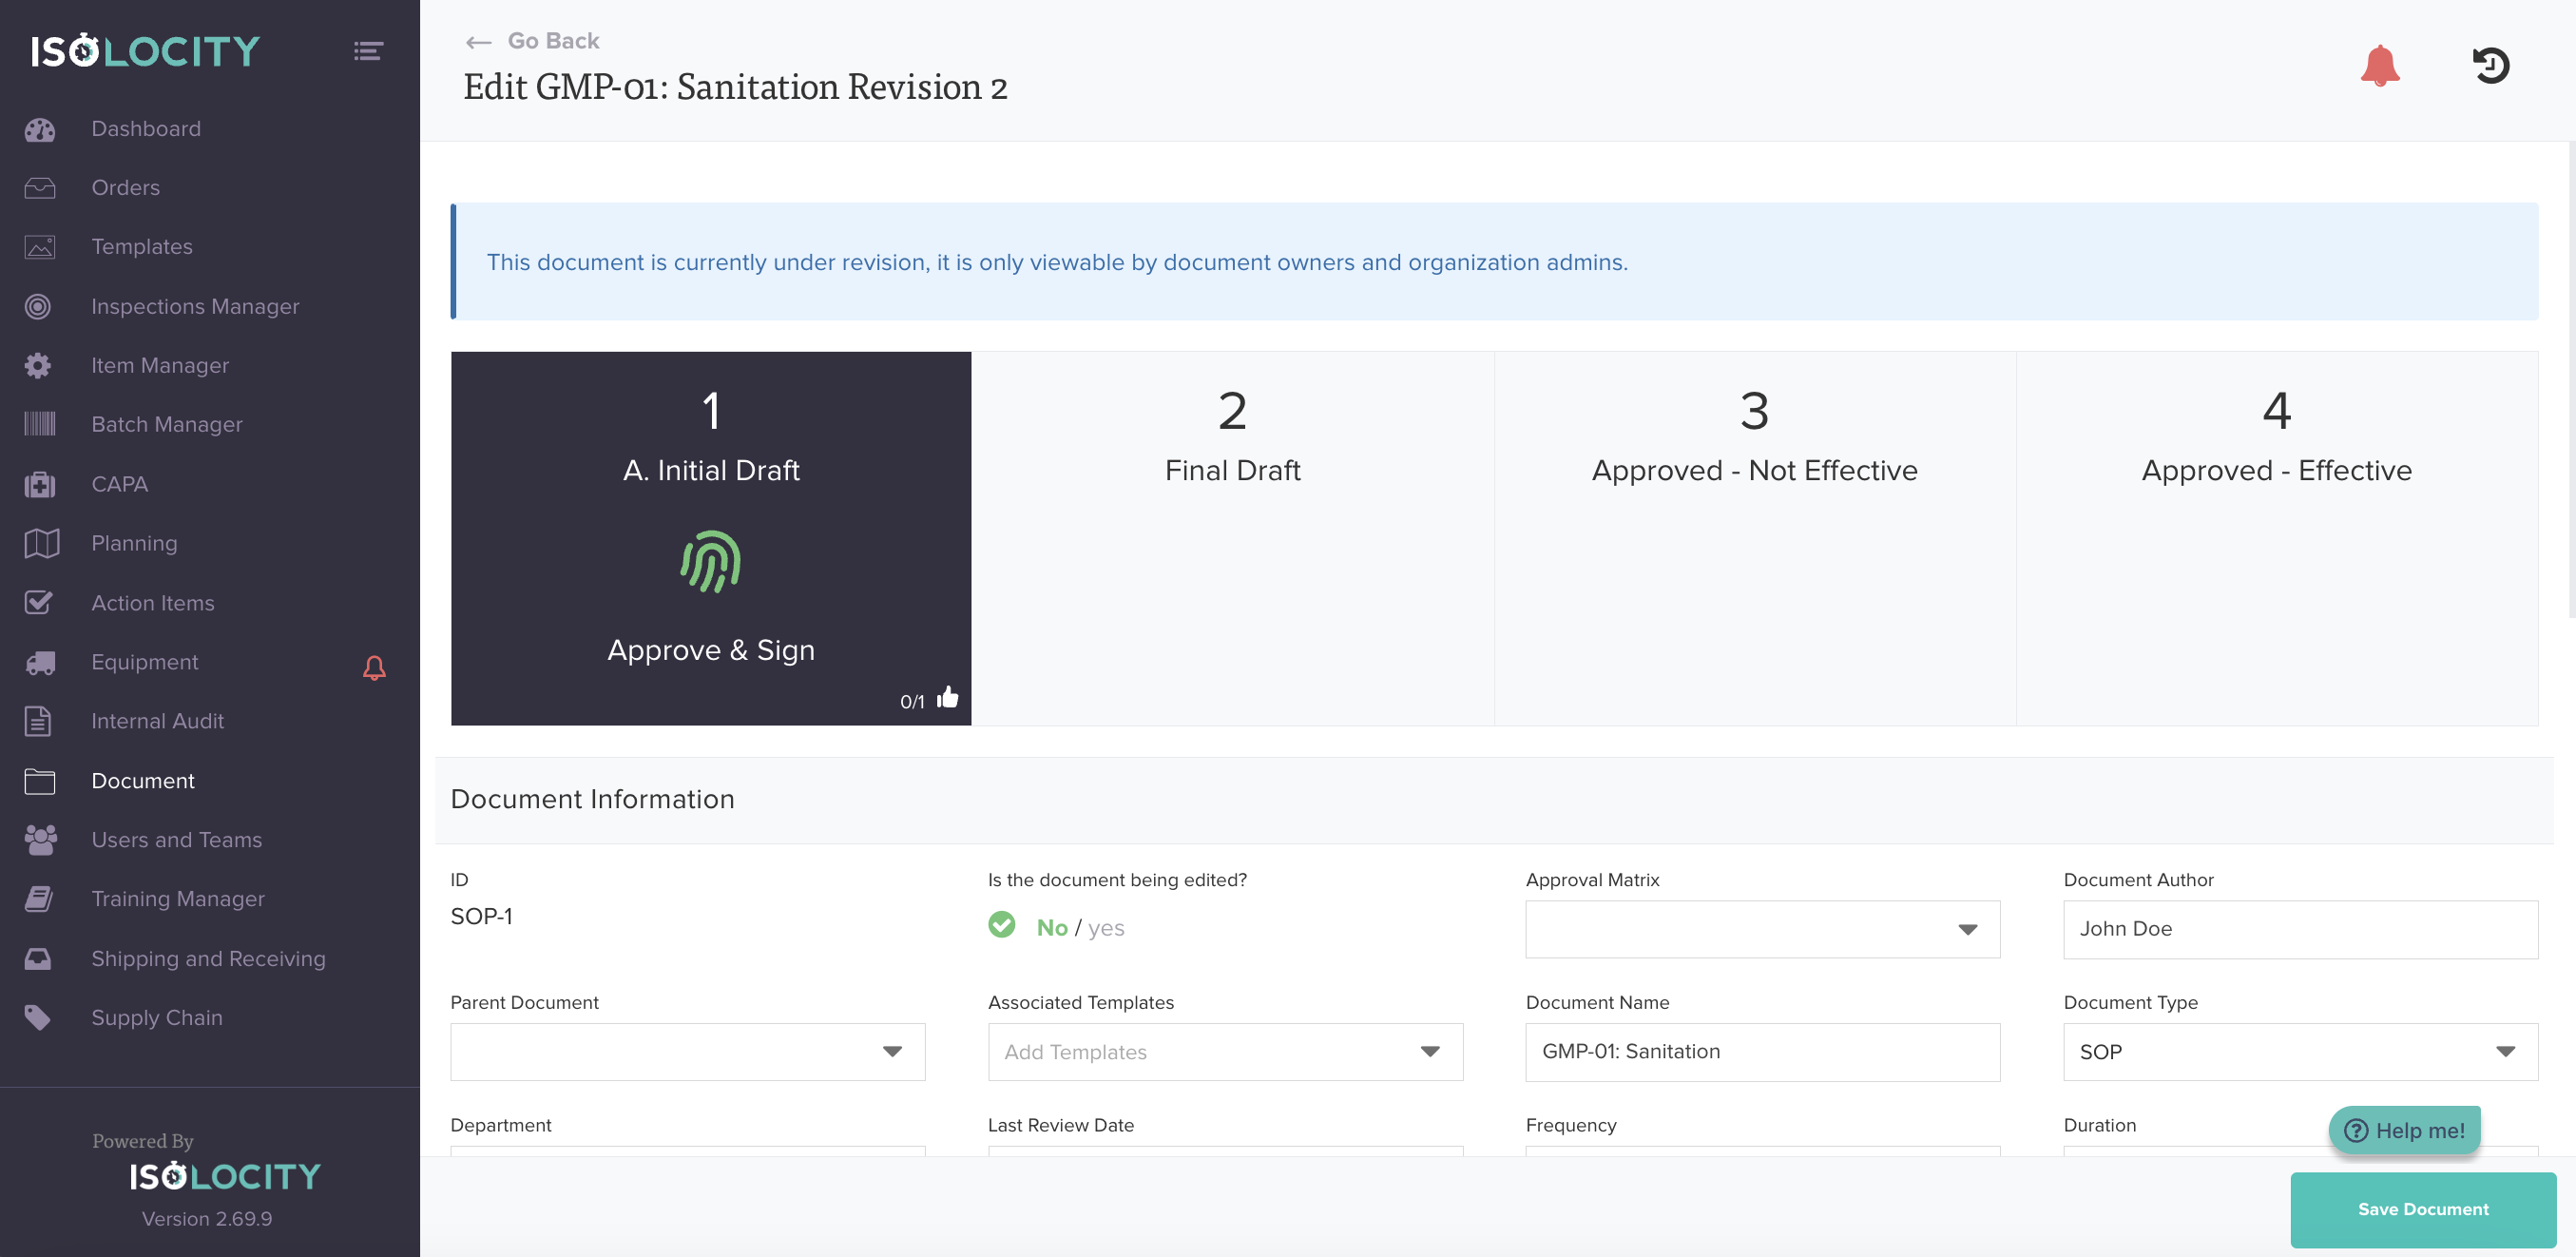Expand the Approval Matrix dropdown
Image resolution: width=2576 pixels, height=1257 pixels.
(x=1762, y=929)
